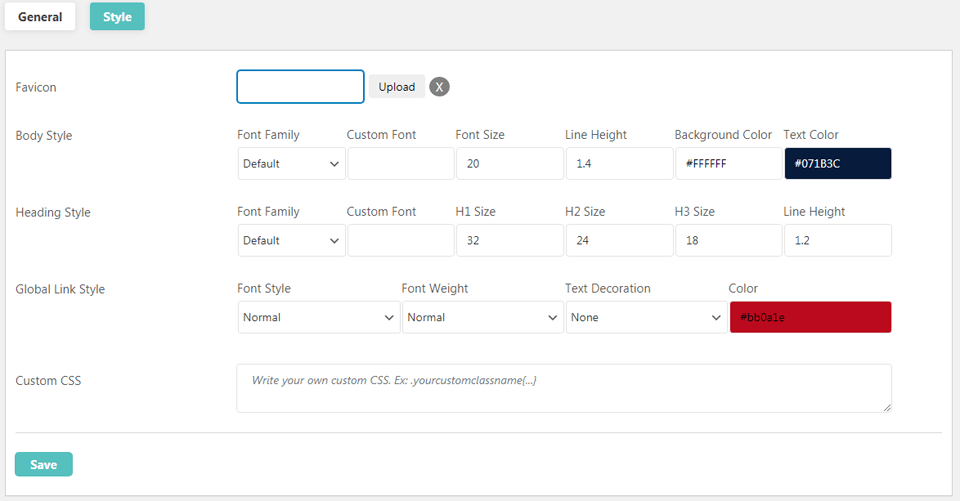The height and width of the screenshot is (501, 960).
Task: Pick link Color #bb0a1e swatch
Action: pos(811,317)
